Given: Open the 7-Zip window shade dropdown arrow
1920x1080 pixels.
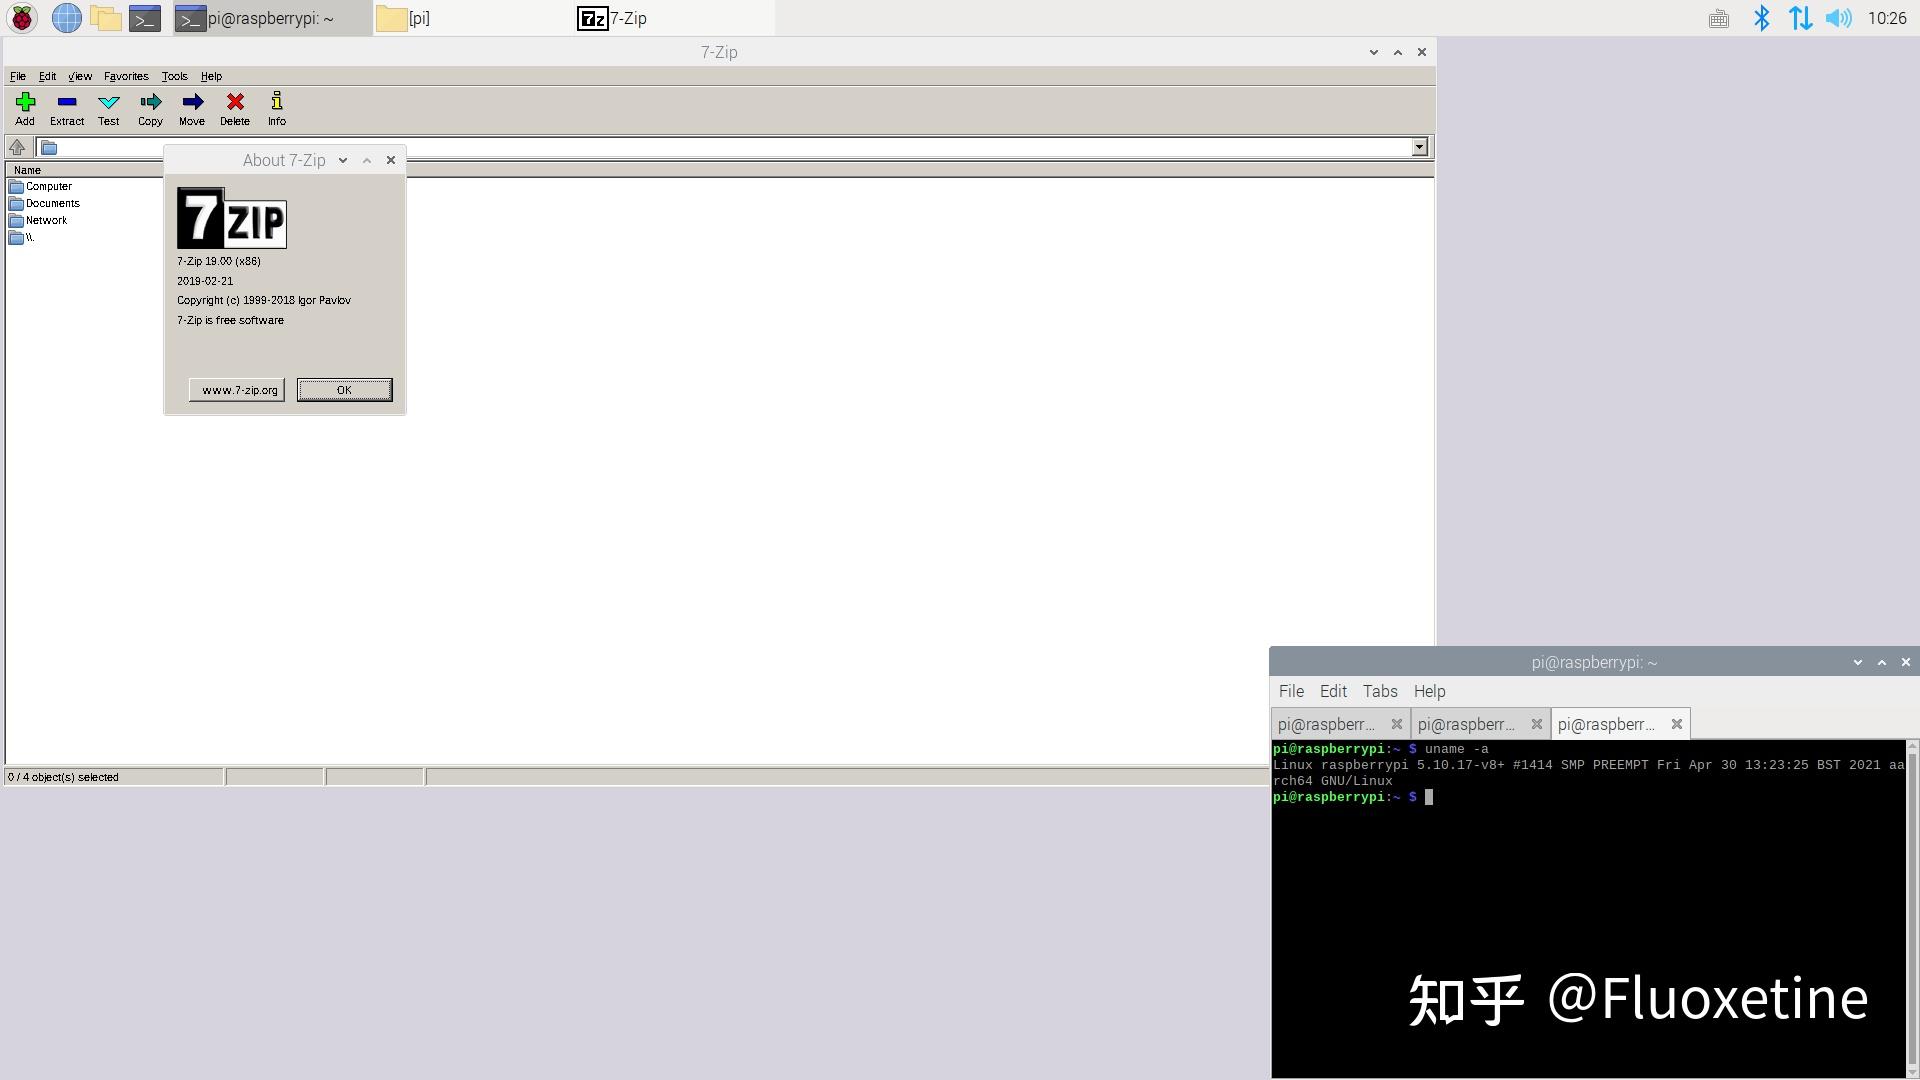Looking at the screenshot, I should pos(1374,52).
